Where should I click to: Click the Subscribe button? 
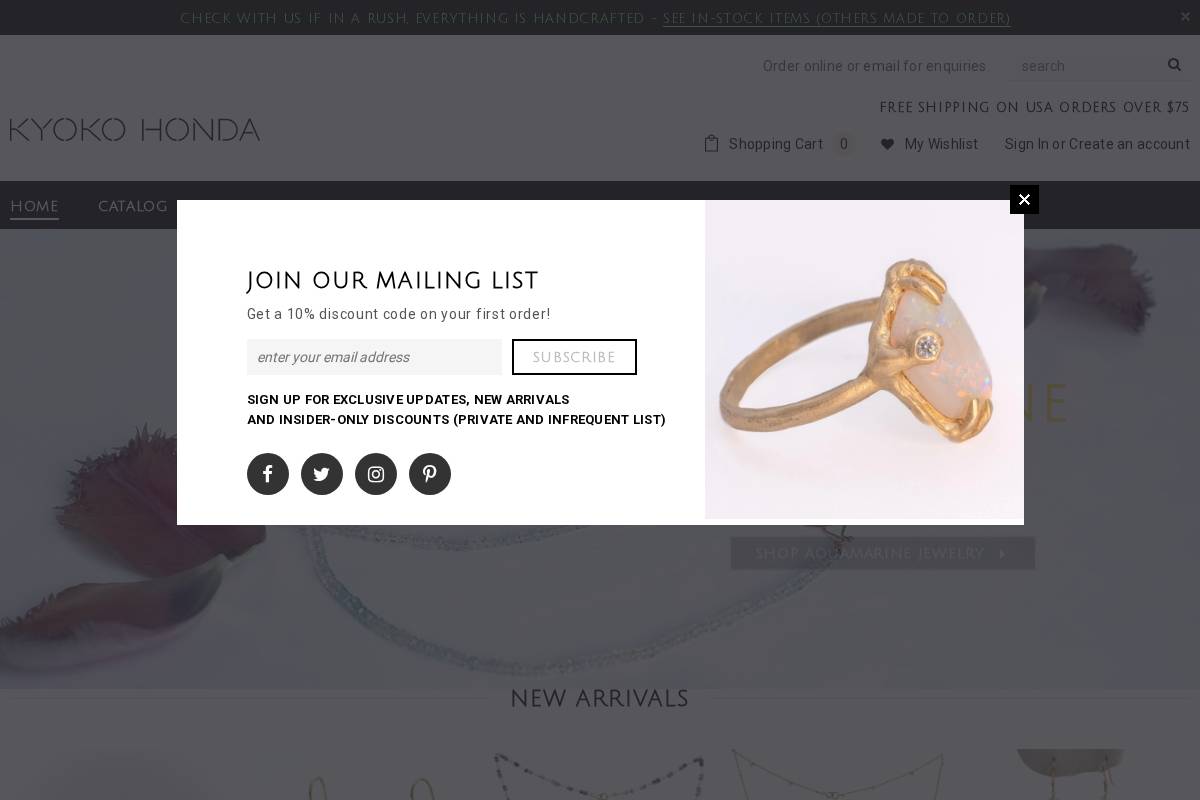coord(574,357)
